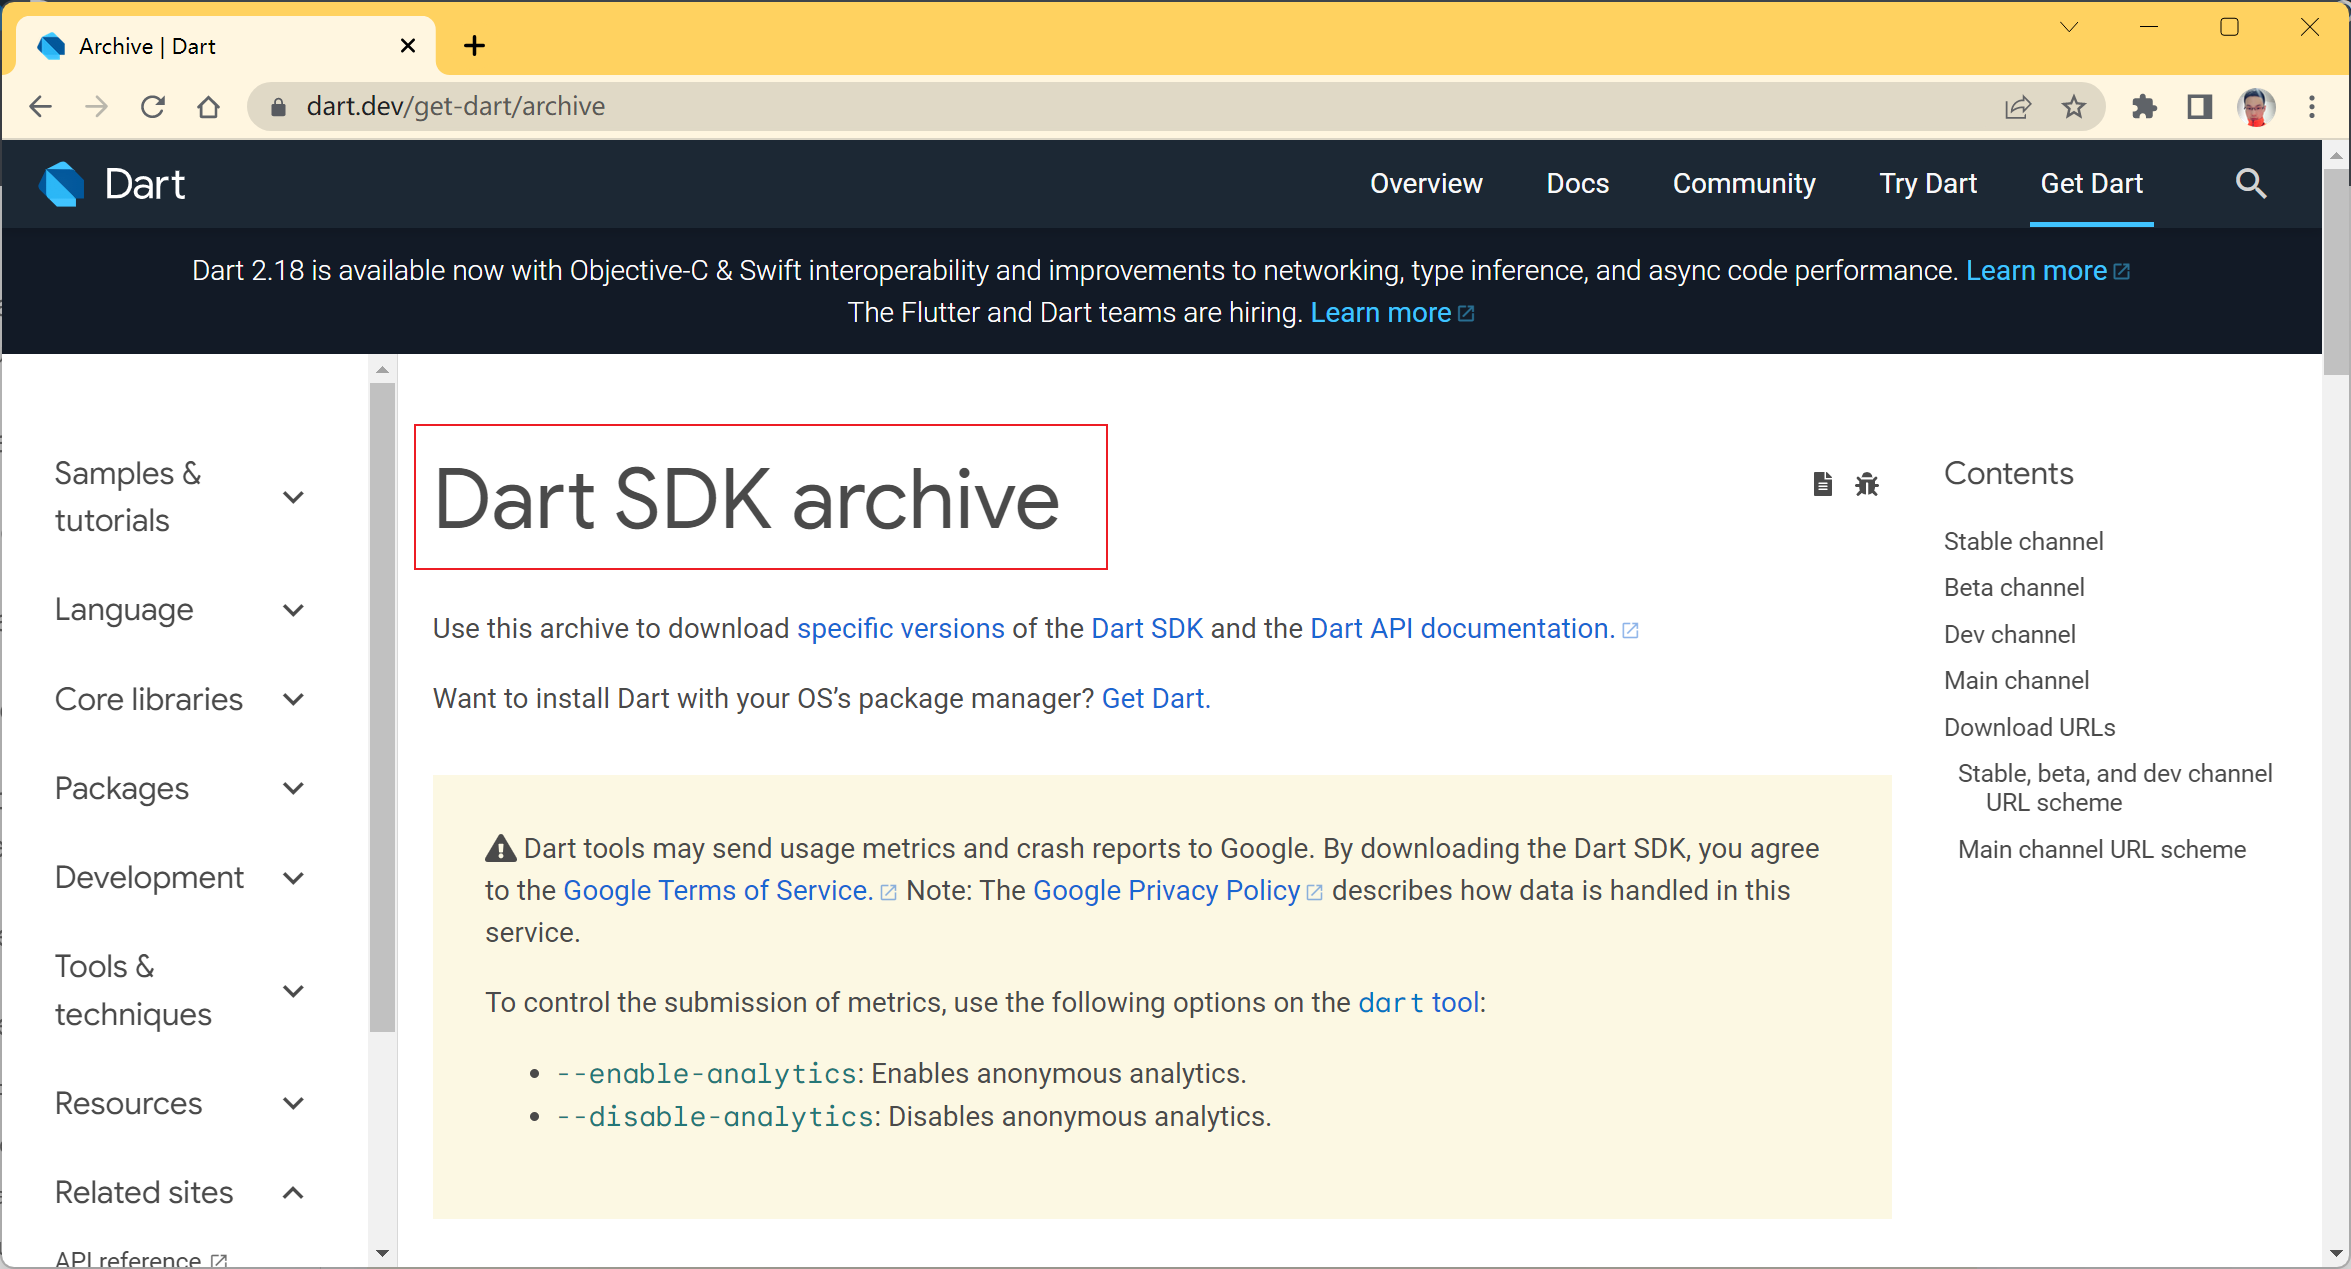Viewport: 2351px width, 1269px height.
Task: Jump to Main channel in Contents
Action: [x=2015, y=681]
